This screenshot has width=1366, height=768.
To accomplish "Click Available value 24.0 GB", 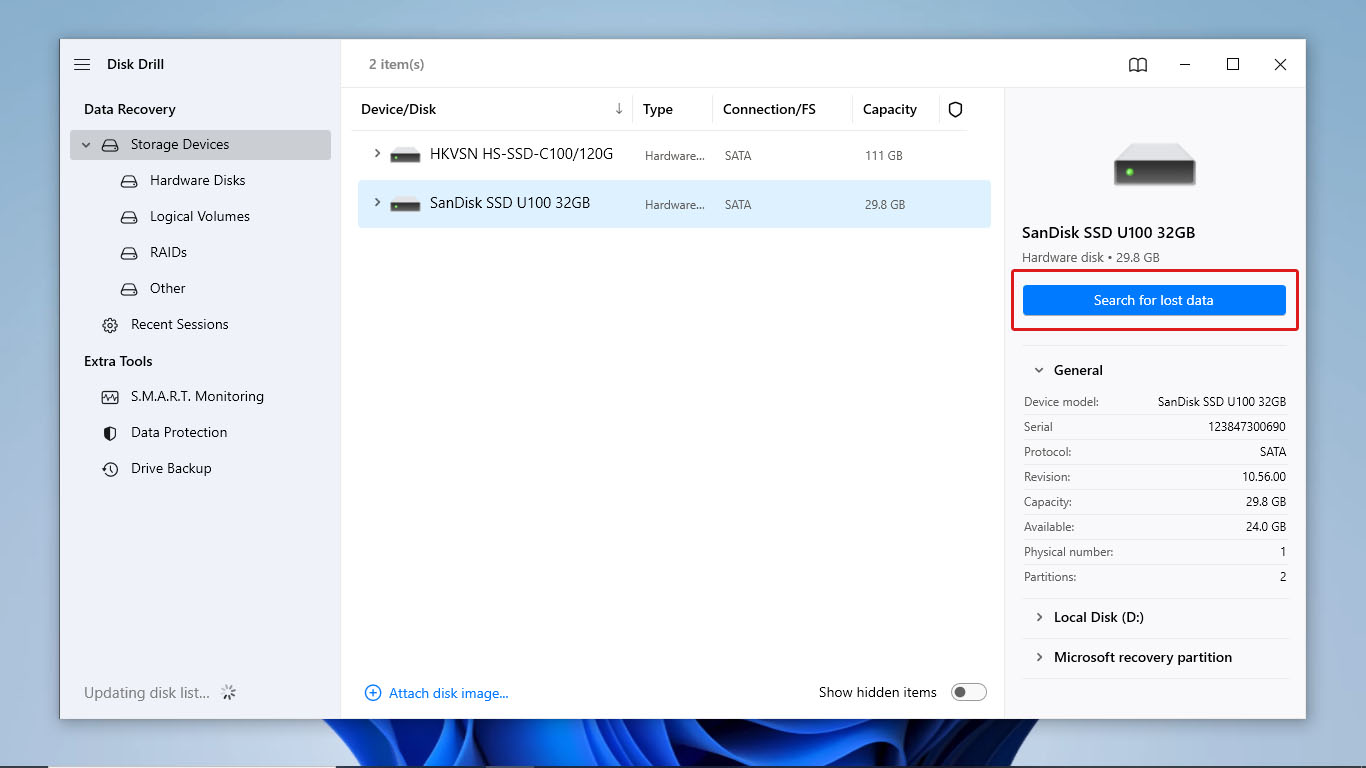I will 1265,527.
